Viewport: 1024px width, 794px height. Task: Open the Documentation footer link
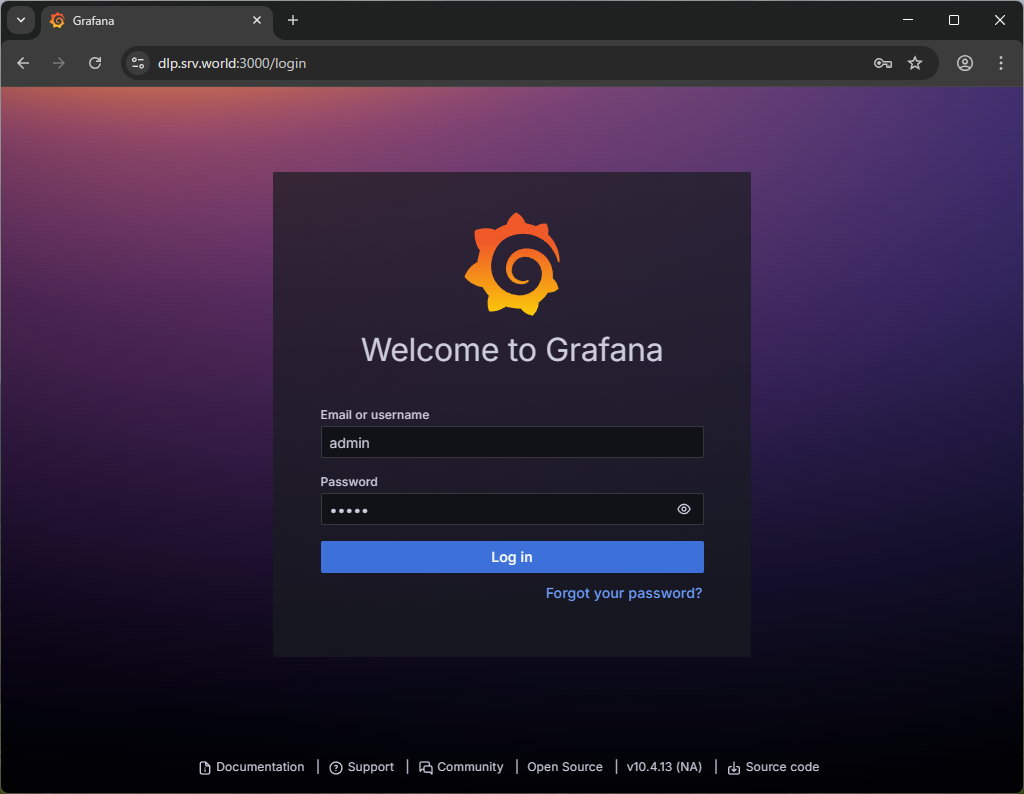pyautogui.click(x=259, y=767)
